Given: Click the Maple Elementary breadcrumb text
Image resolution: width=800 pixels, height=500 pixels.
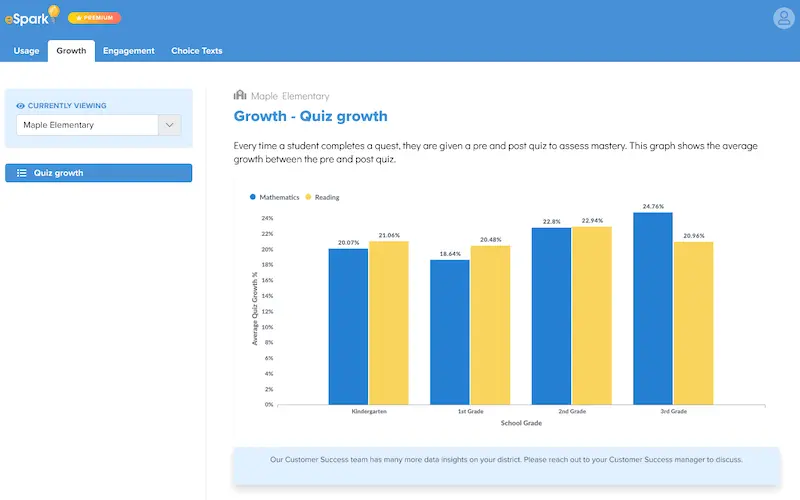Looking at the screenshot, I should [x=290, y=96].
